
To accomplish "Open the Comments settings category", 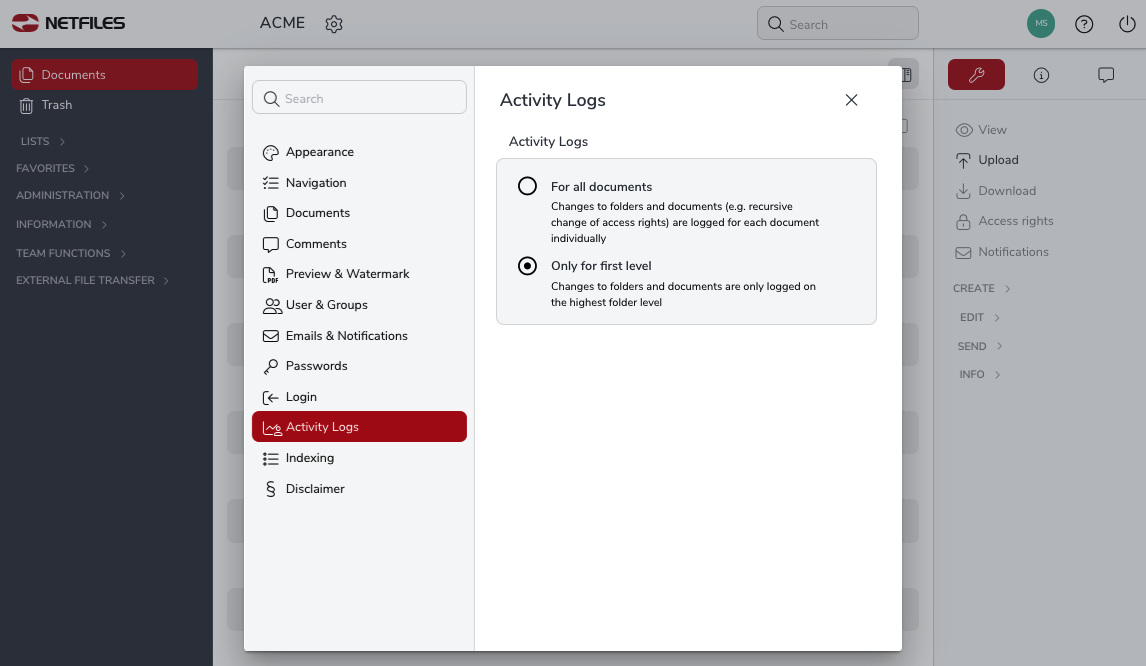I will (359, 243).
